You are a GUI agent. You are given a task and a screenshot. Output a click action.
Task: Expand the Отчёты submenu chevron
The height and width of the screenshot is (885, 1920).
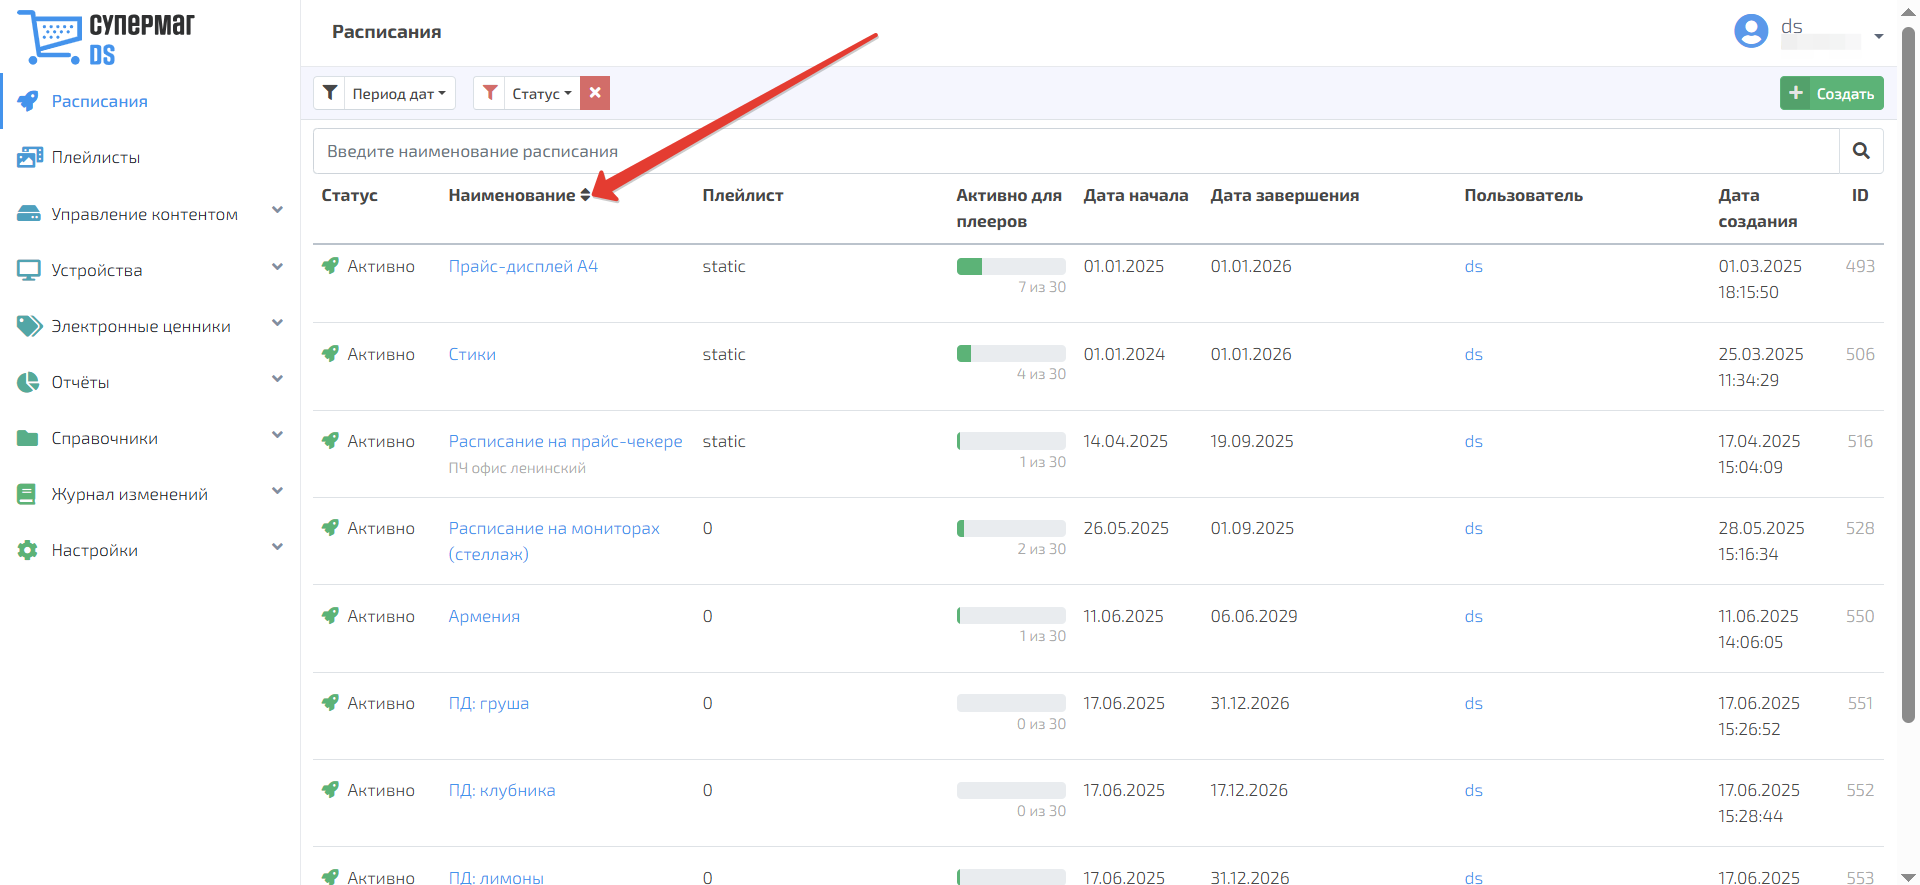(278, 378)
